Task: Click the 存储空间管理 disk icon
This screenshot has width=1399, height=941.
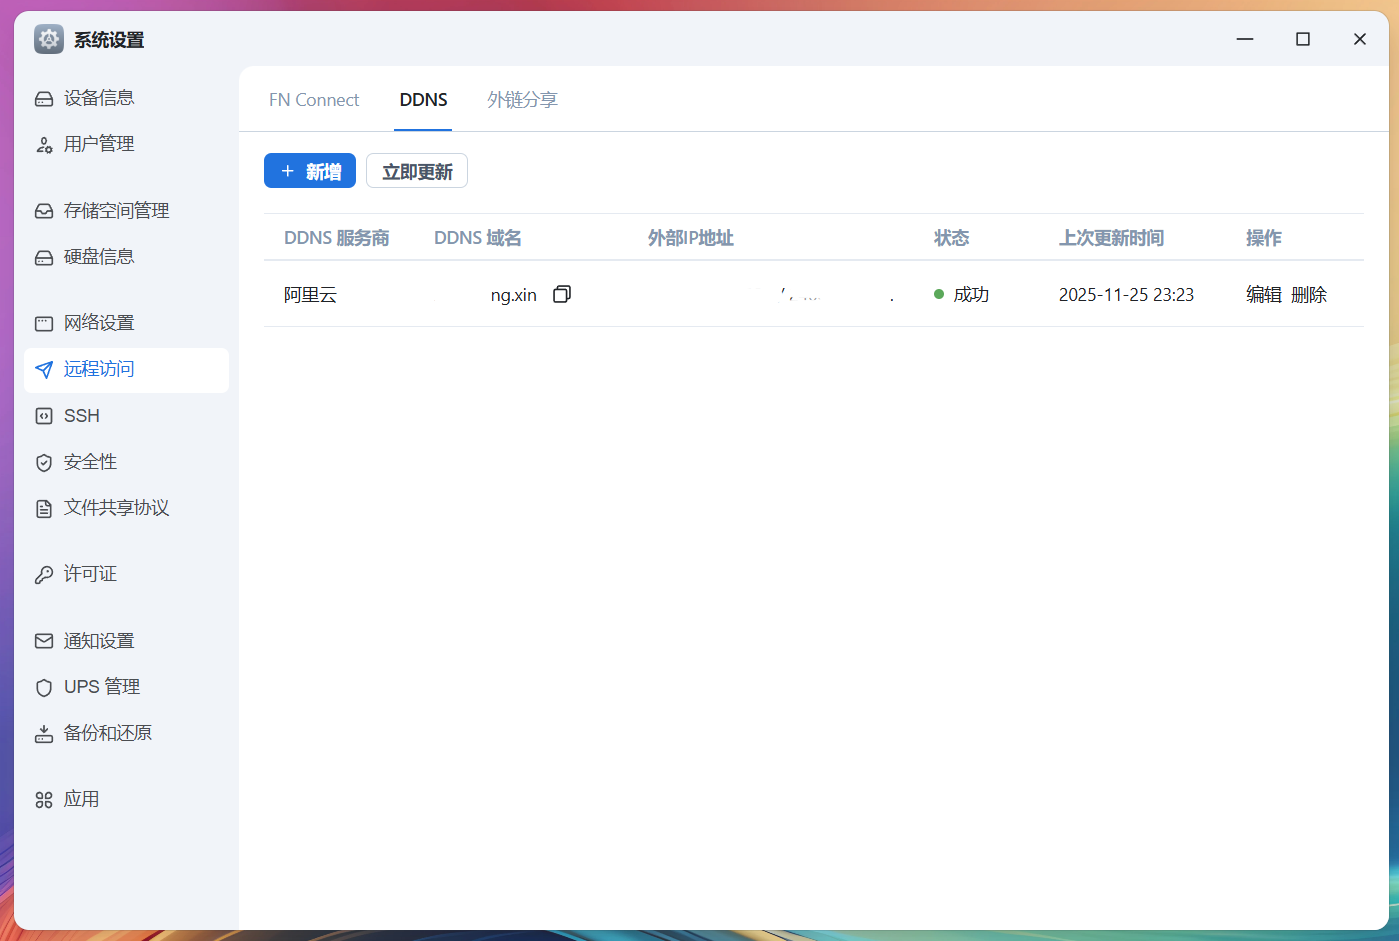Action: (44, 211)
